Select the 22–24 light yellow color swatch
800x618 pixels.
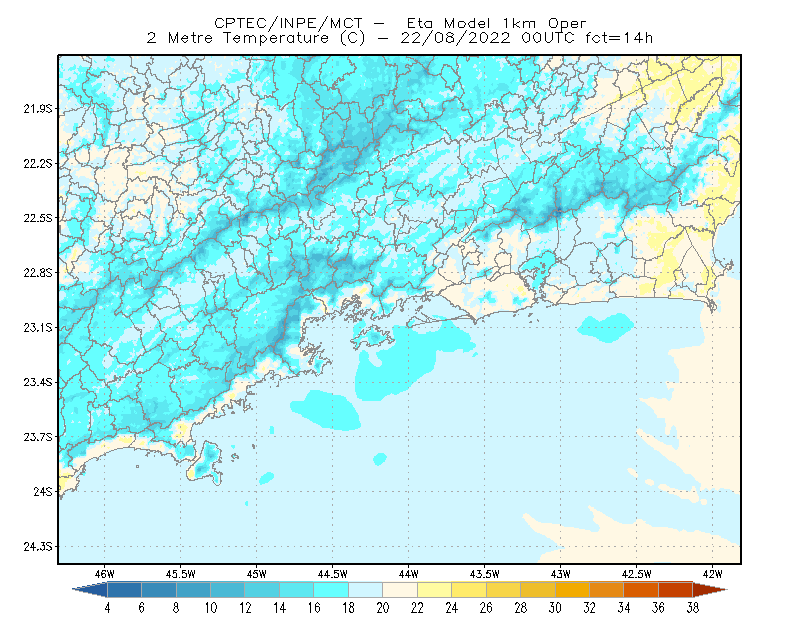point(434,590)
